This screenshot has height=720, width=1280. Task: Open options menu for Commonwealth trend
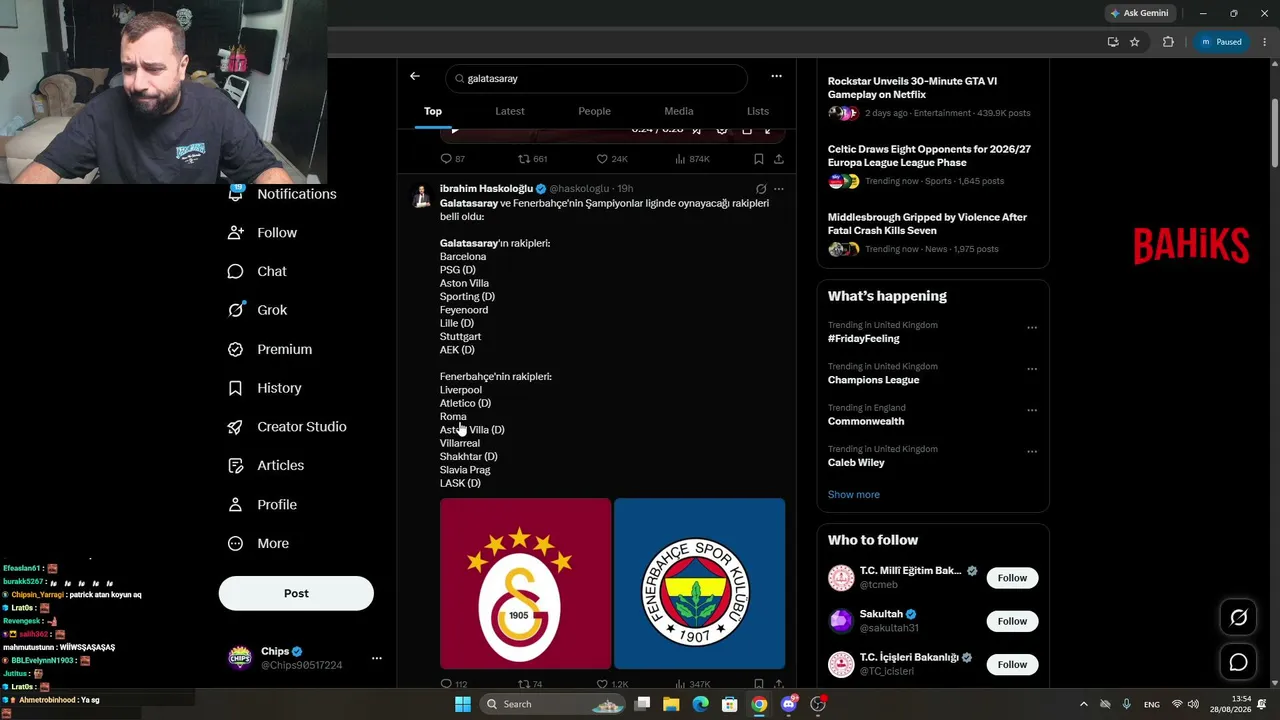(1032, 410)
